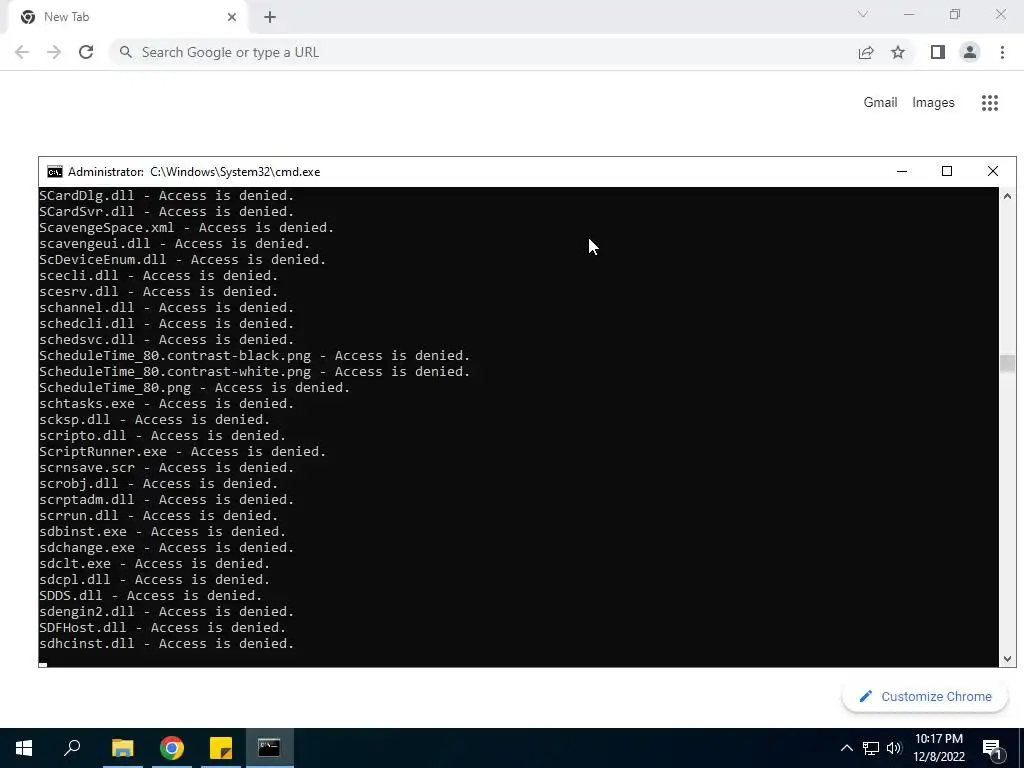Open the Gmail link
1024x768 pixels.
[x=880, y=103]
